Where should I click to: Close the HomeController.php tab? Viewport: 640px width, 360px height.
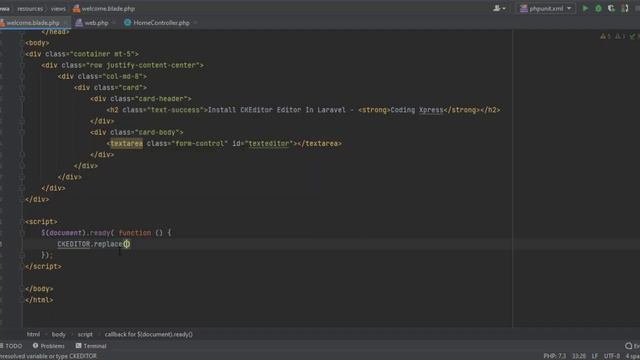[195, 23]
